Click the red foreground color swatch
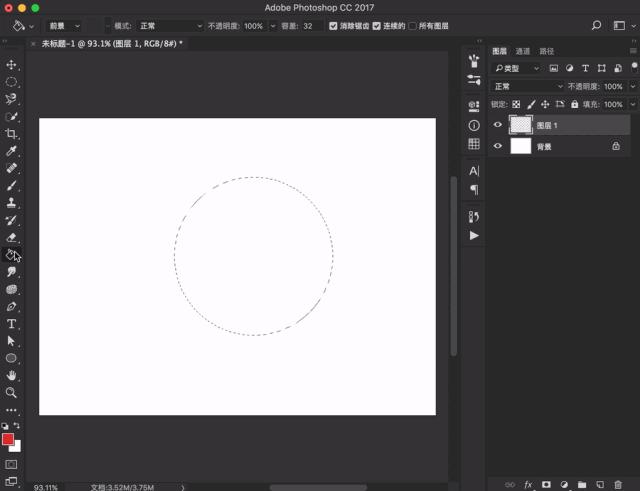This screenshot has height=491, width=640. [x=8, y=439]
